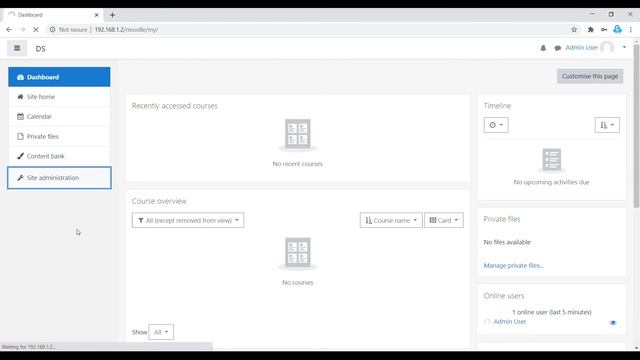Click the 'Recently accessed courses' heading
Viewport: 640px width, 360px height.
pyautogui.click(x=174, y=106)
